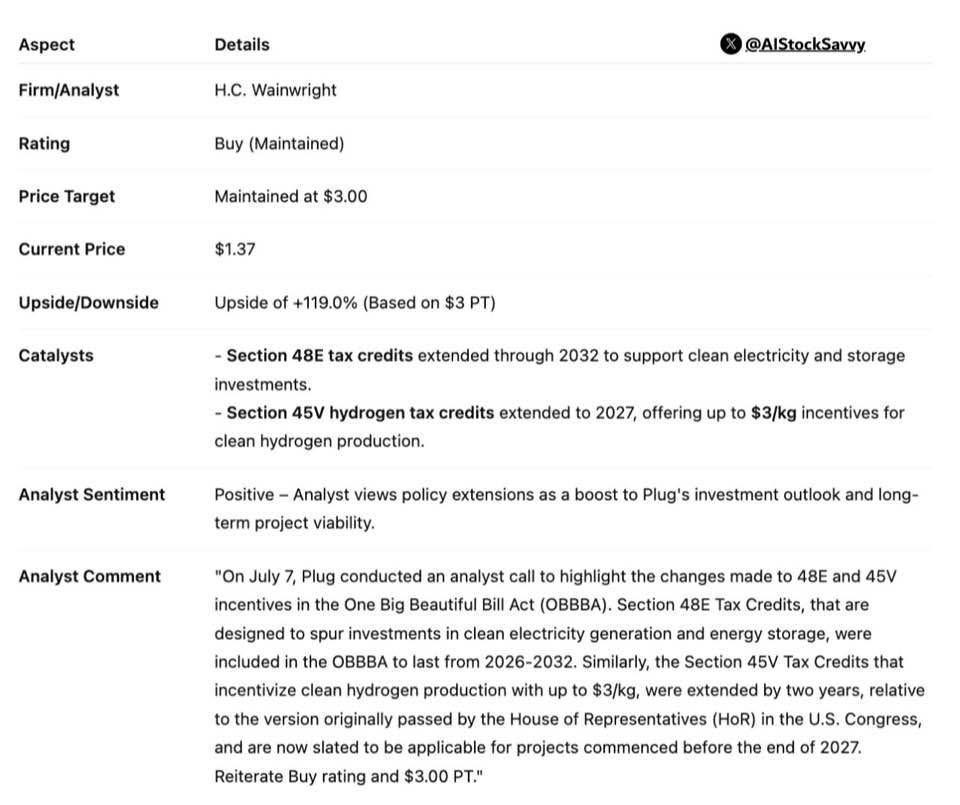Select the Analyst Comment row label

[89, 577]
